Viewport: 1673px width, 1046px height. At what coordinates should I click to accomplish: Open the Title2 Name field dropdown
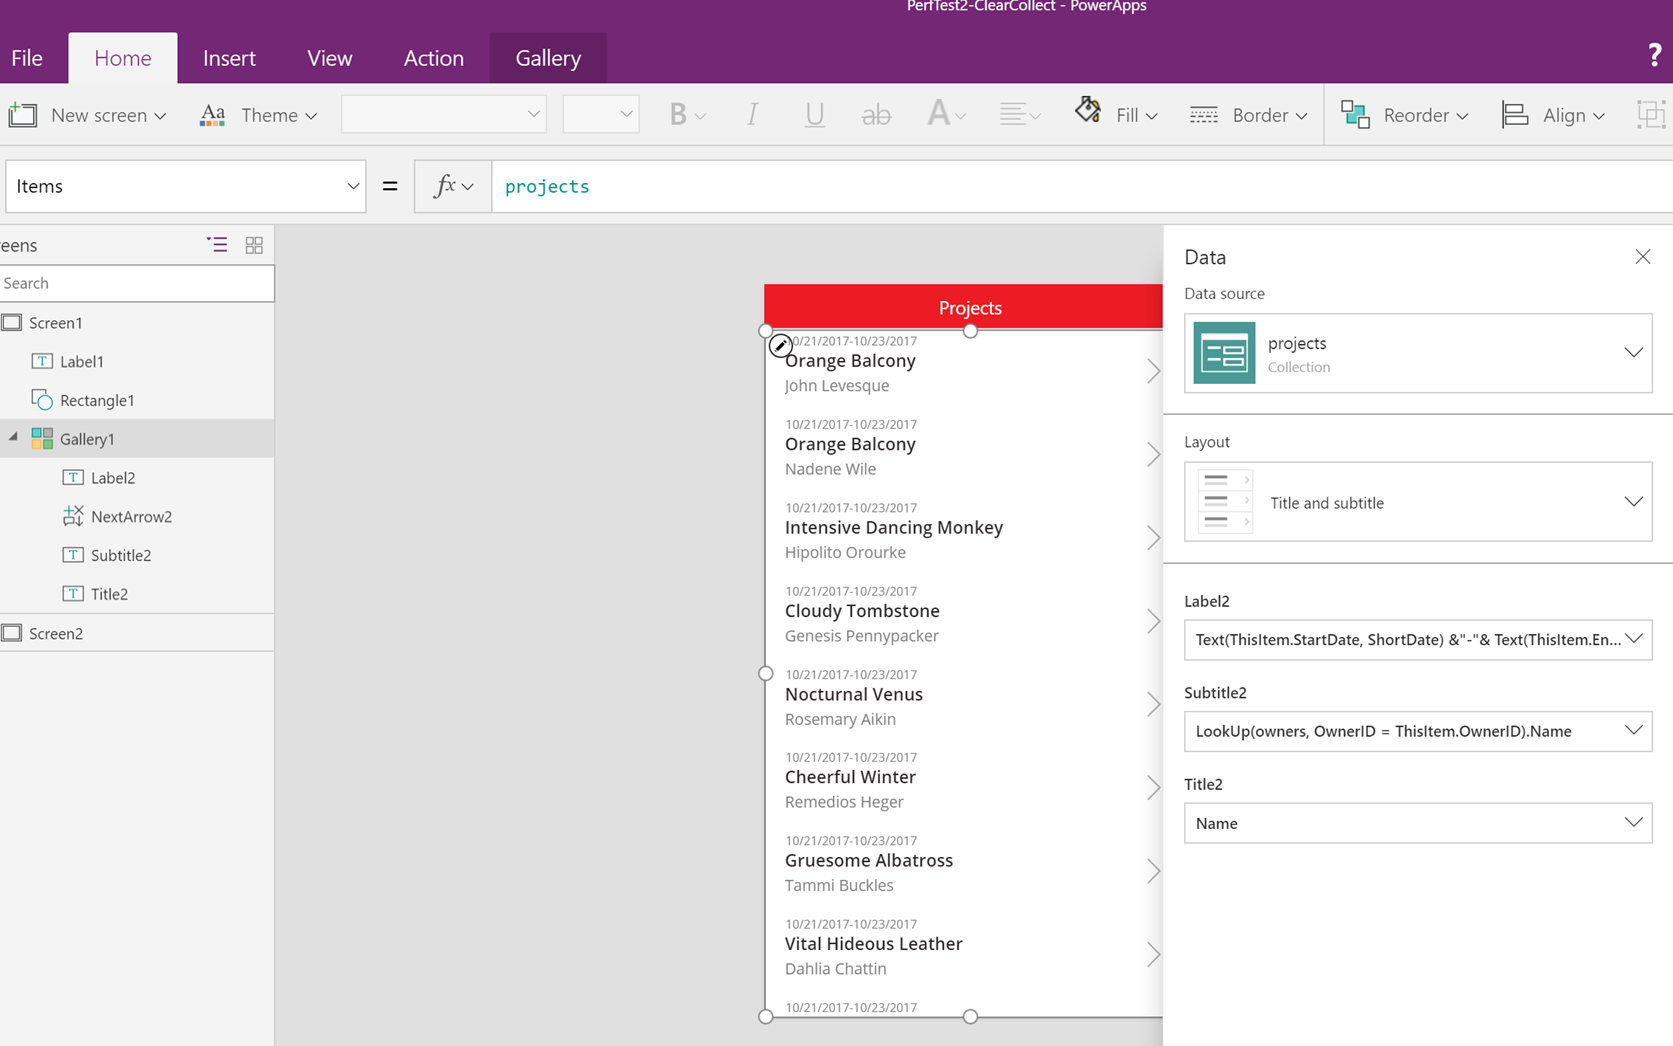[x=1634, y=823]
